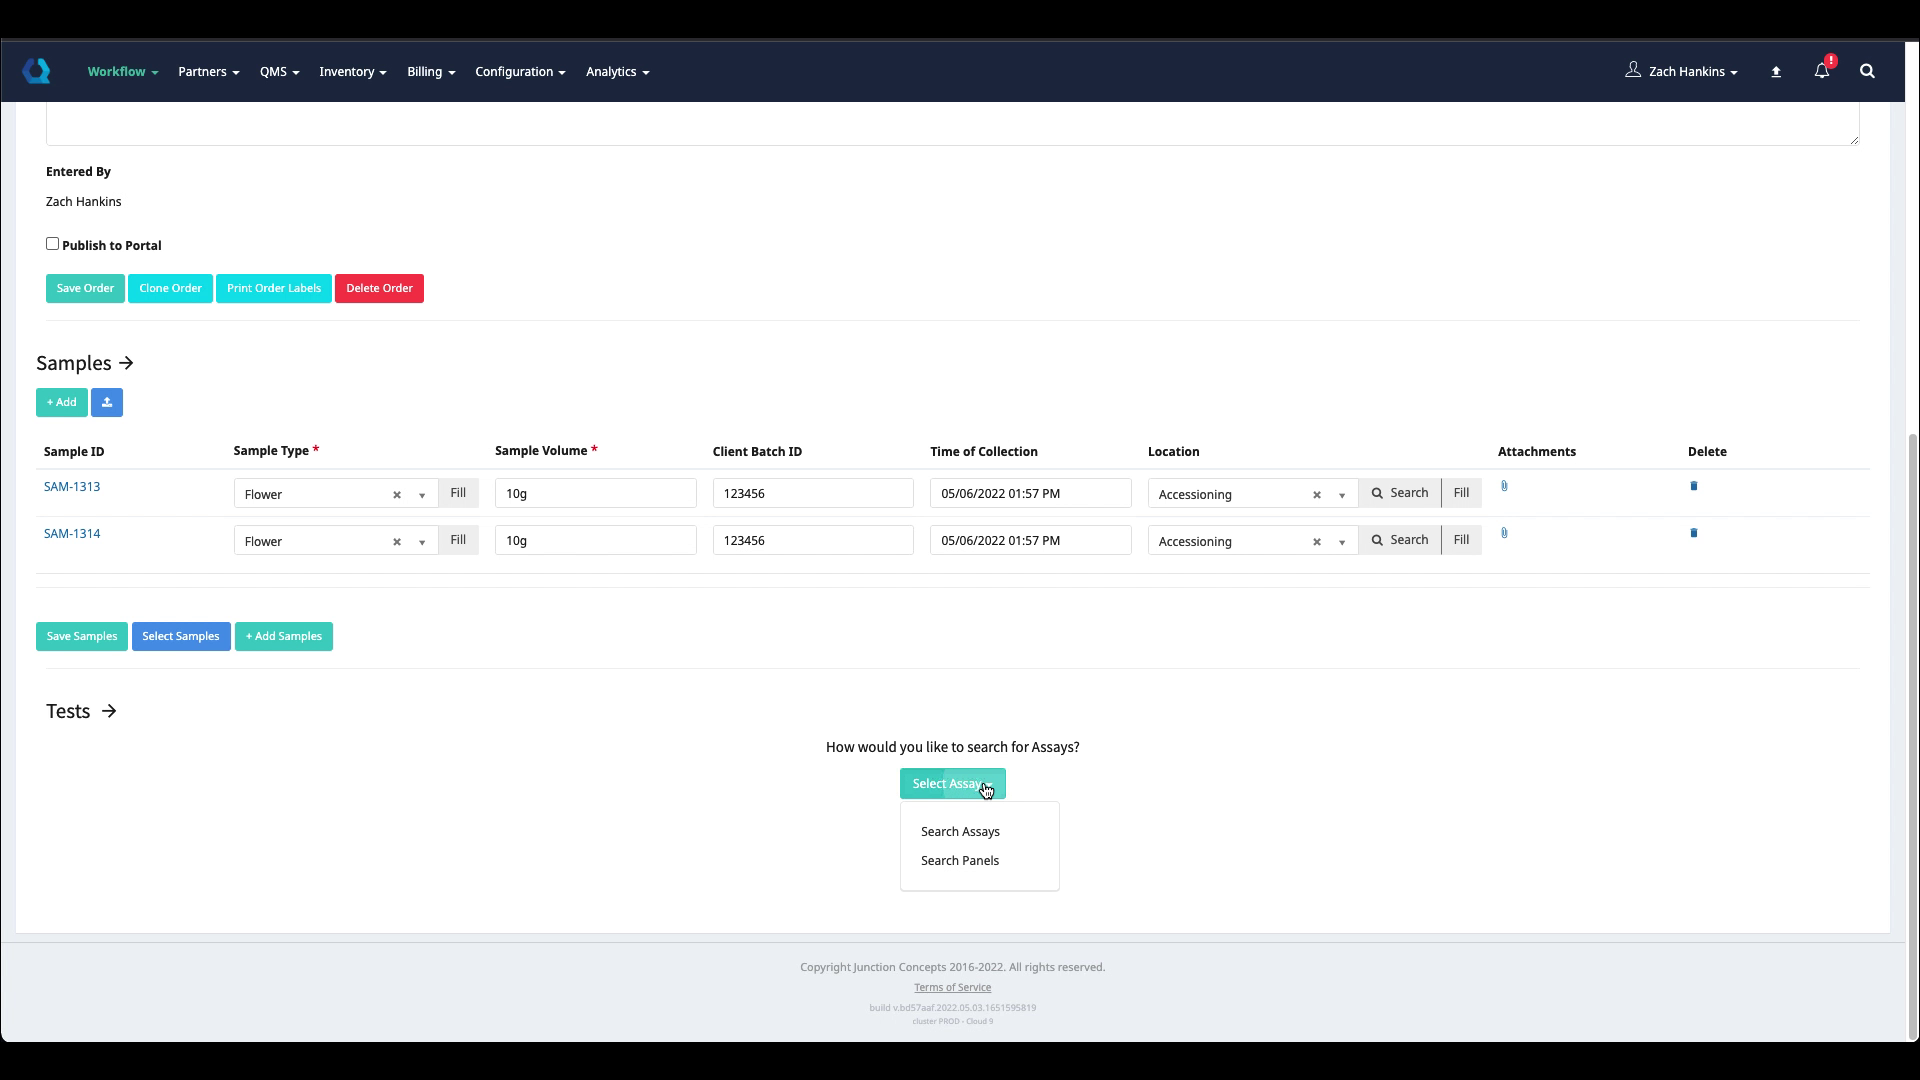Clear Sample Type on SAM-1313 row

[x=397, y=495]
